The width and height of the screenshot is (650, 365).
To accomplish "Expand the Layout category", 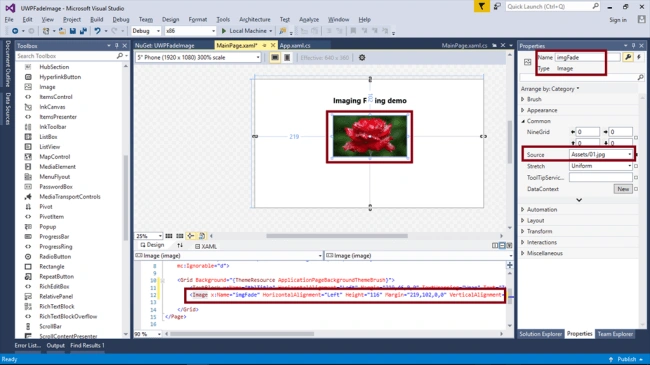I will pos(523,220).
